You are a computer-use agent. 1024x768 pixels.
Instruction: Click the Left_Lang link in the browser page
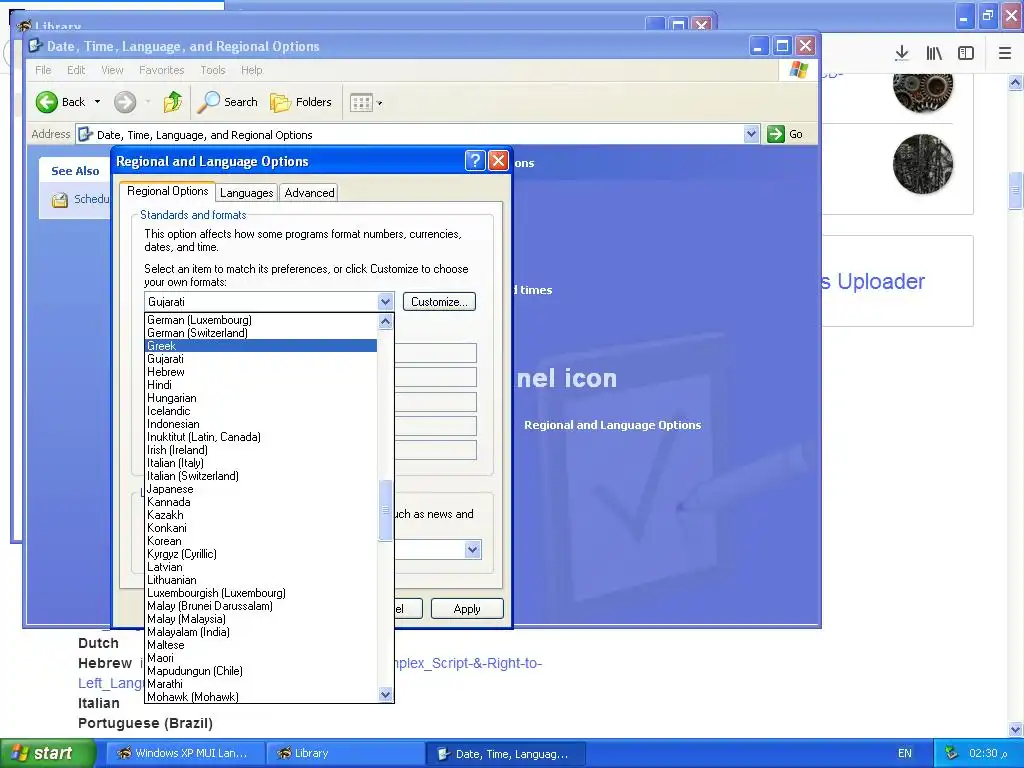coord(110,683)
